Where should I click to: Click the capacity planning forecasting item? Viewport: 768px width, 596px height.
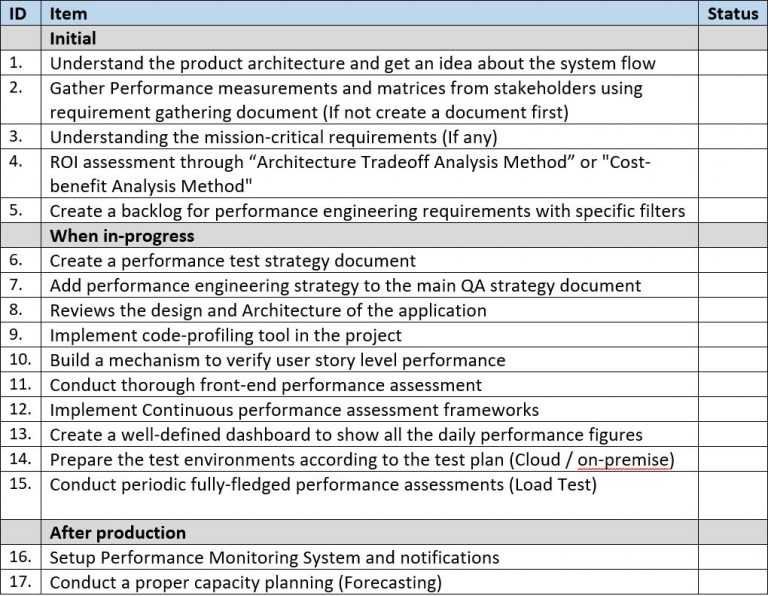(245, 582)
